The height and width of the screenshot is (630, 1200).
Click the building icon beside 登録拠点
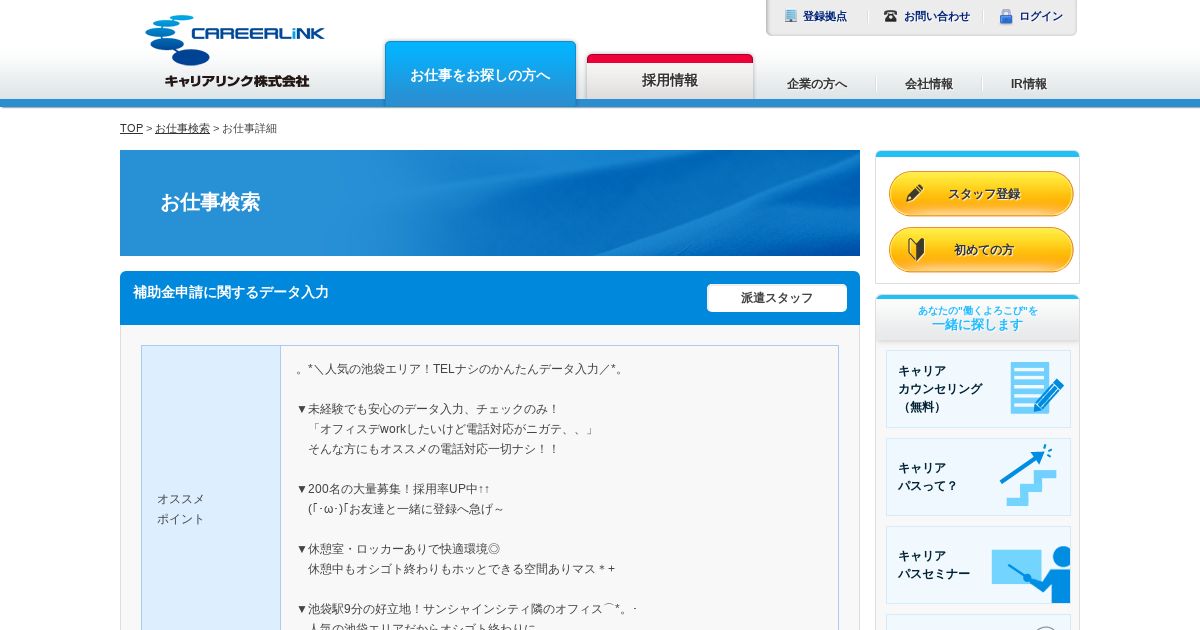791,16
